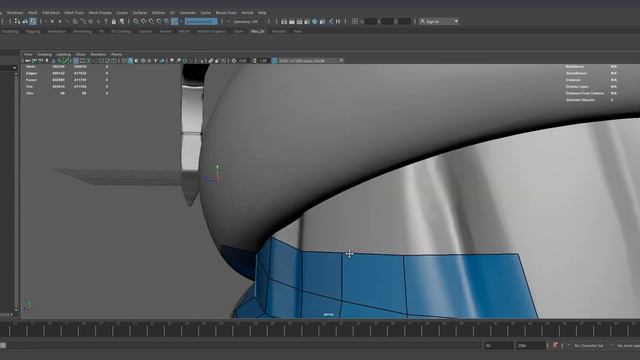Open Camera Attributes icon in panel toolbar
The image size is (640, 360).
click(40, 61)
